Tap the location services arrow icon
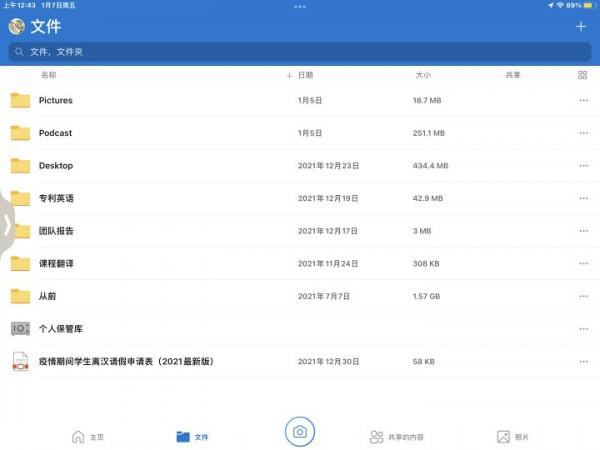This screenshot has height=450, width=600. (550, 5)
